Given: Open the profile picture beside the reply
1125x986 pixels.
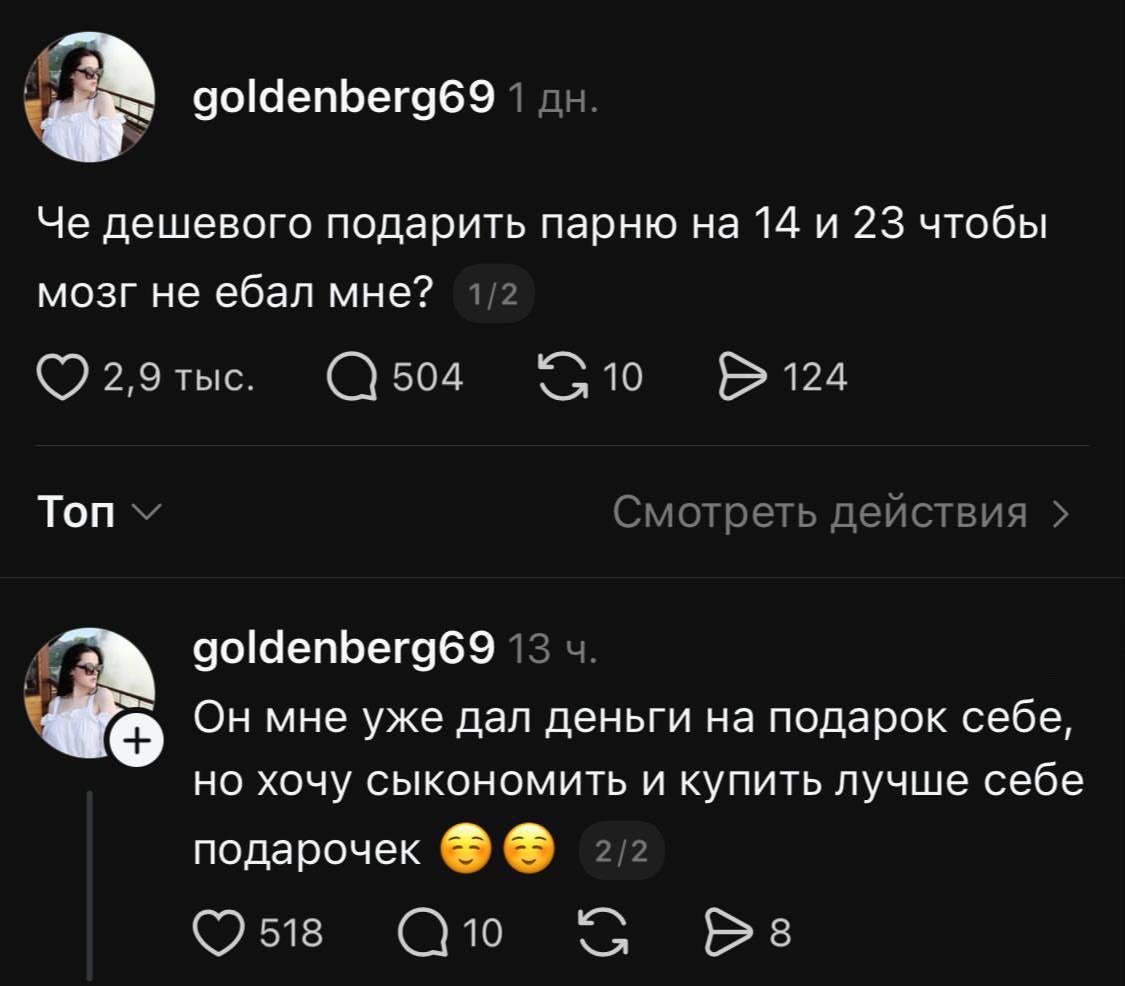Looking at the screenshot, I should tap(89, 690).
